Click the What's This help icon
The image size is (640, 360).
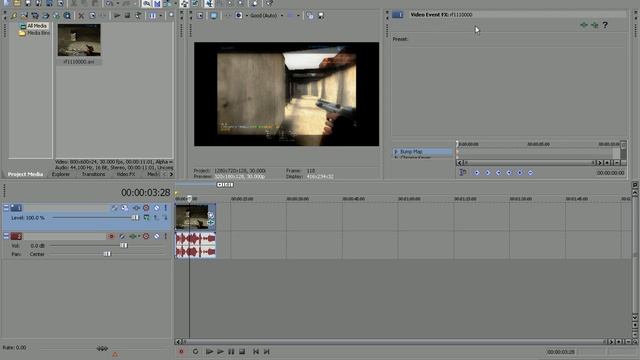coord(270,3)
